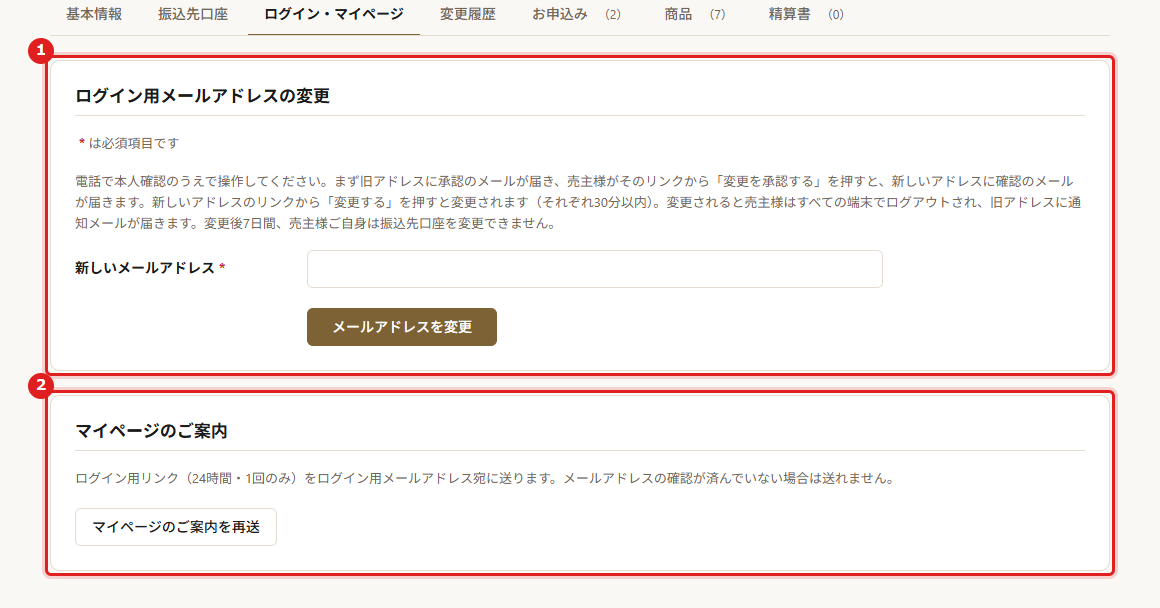
Task: Click the ログイン用メールアドレスの変更 heading
Action: (202, 96)
